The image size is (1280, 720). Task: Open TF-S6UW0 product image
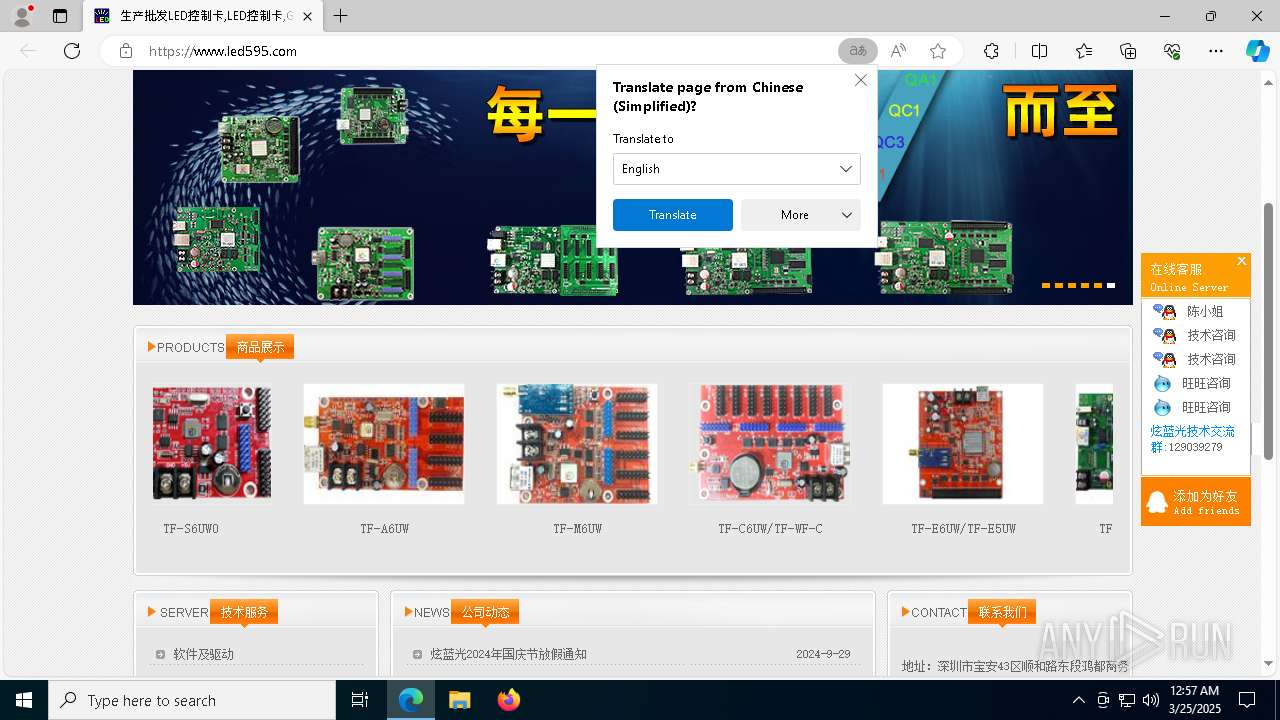pos(211,443)
